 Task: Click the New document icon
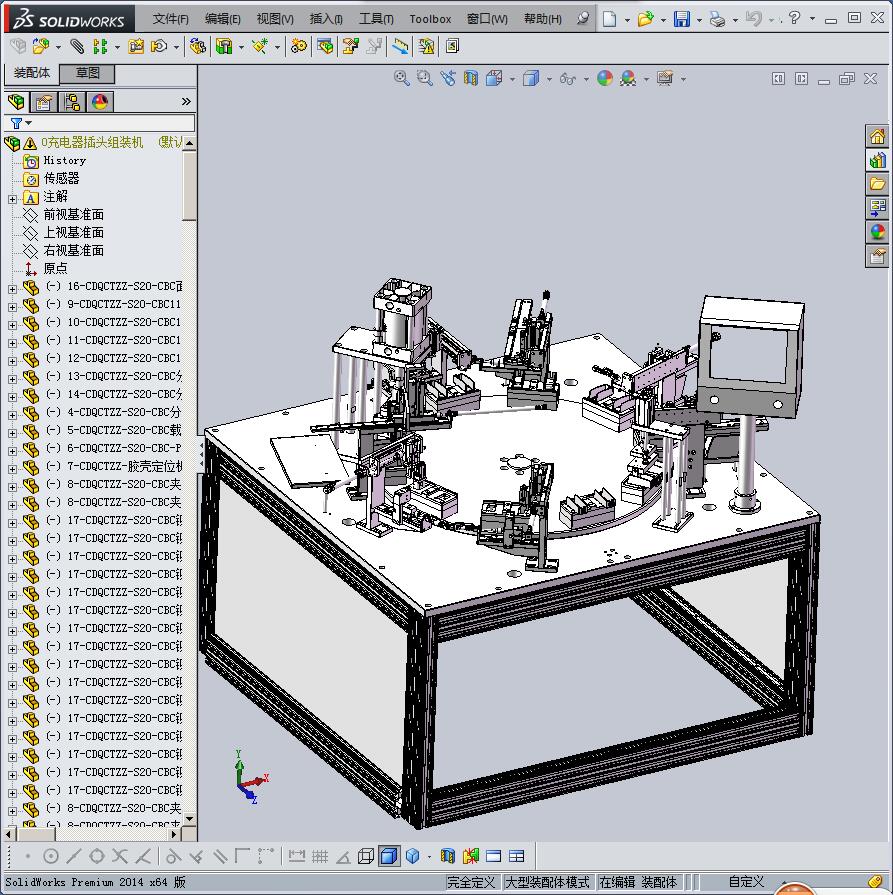tap(609, 19)
